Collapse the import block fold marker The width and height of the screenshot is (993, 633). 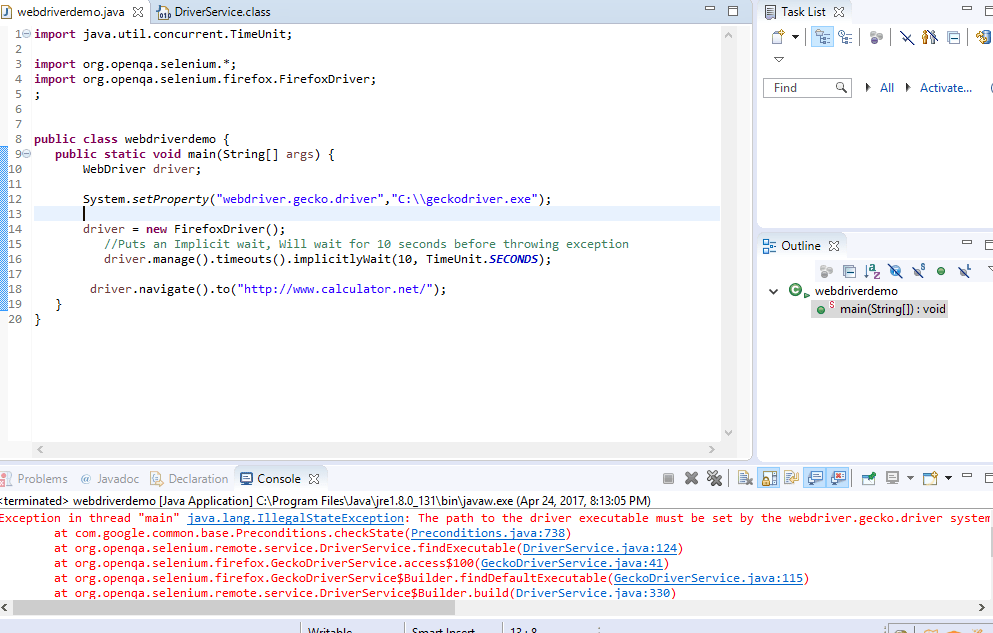click(27, 34)
